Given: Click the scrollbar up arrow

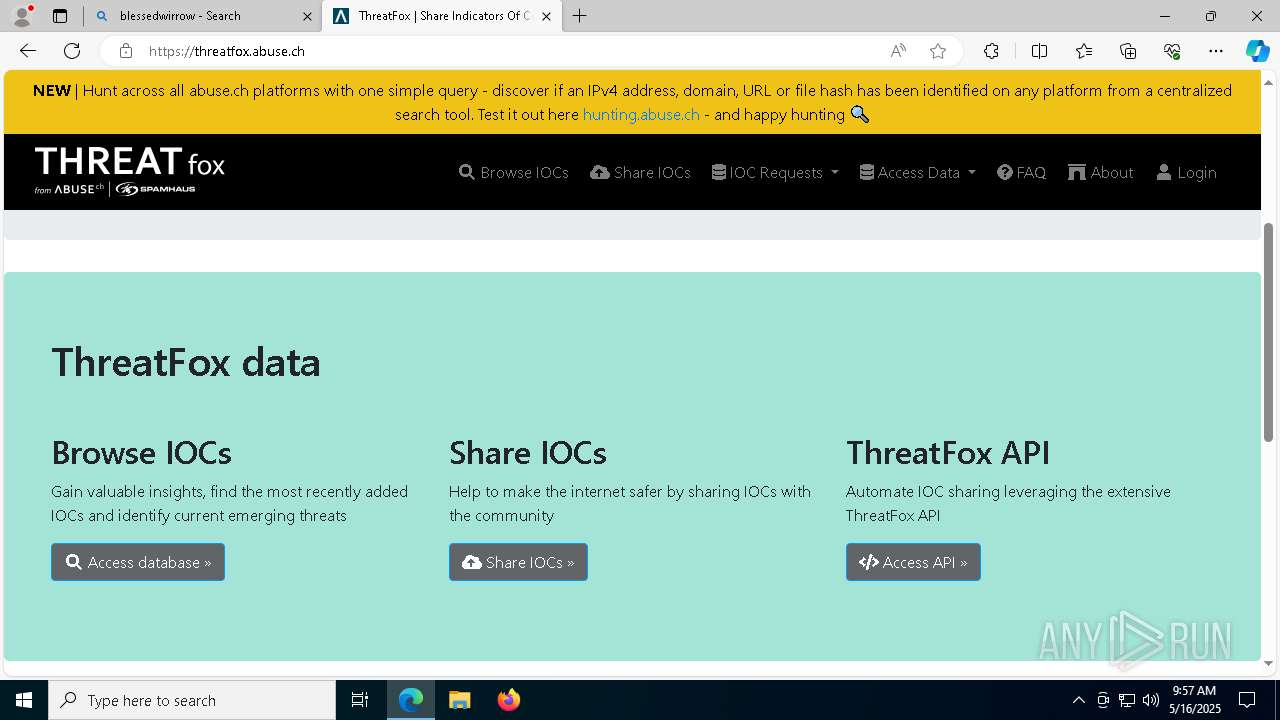Looking at the screenshot, I should (x=1269, y=81).
